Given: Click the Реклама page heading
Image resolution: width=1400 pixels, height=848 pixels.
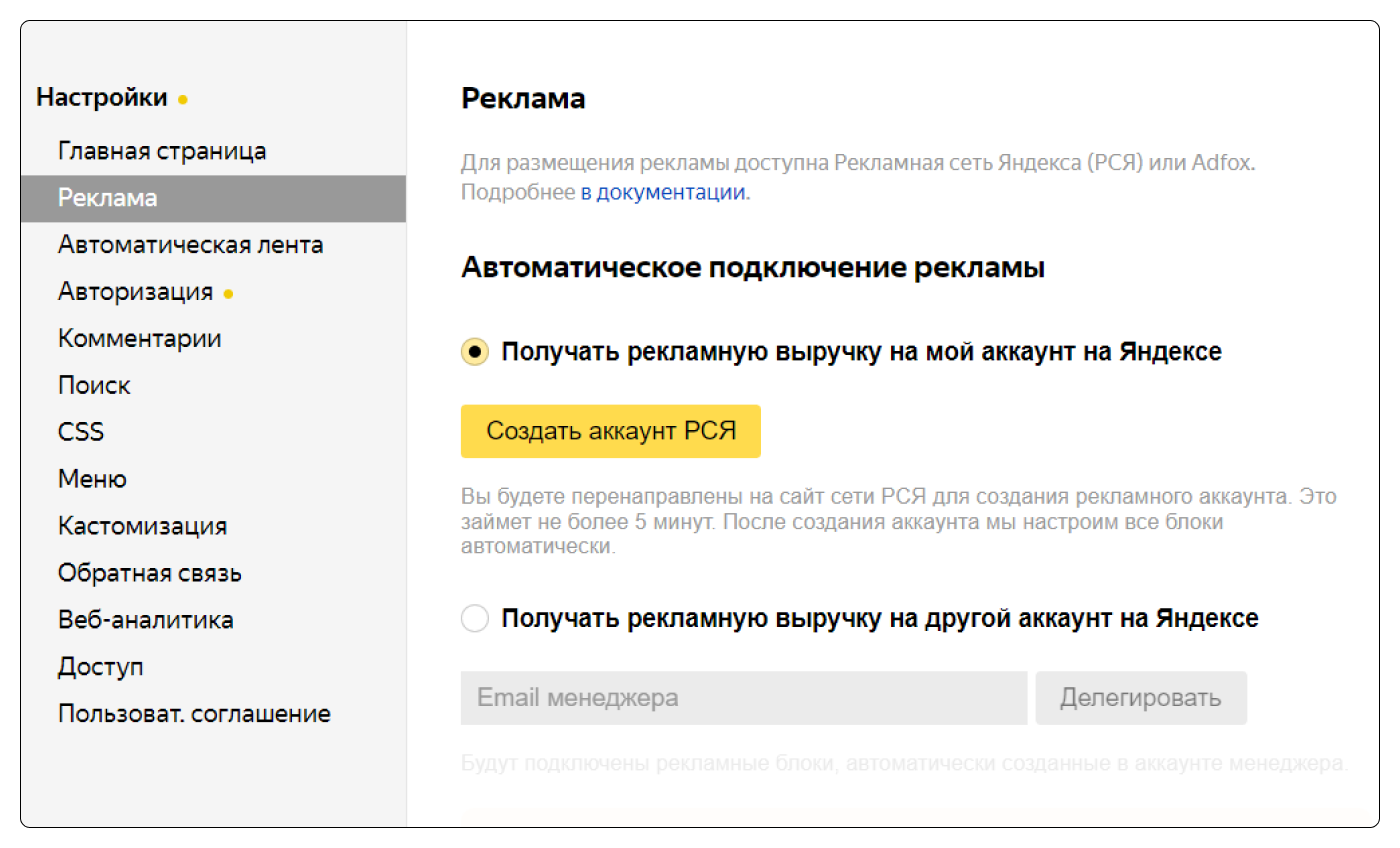Looking at the screenshot, I should click(523, 99).
